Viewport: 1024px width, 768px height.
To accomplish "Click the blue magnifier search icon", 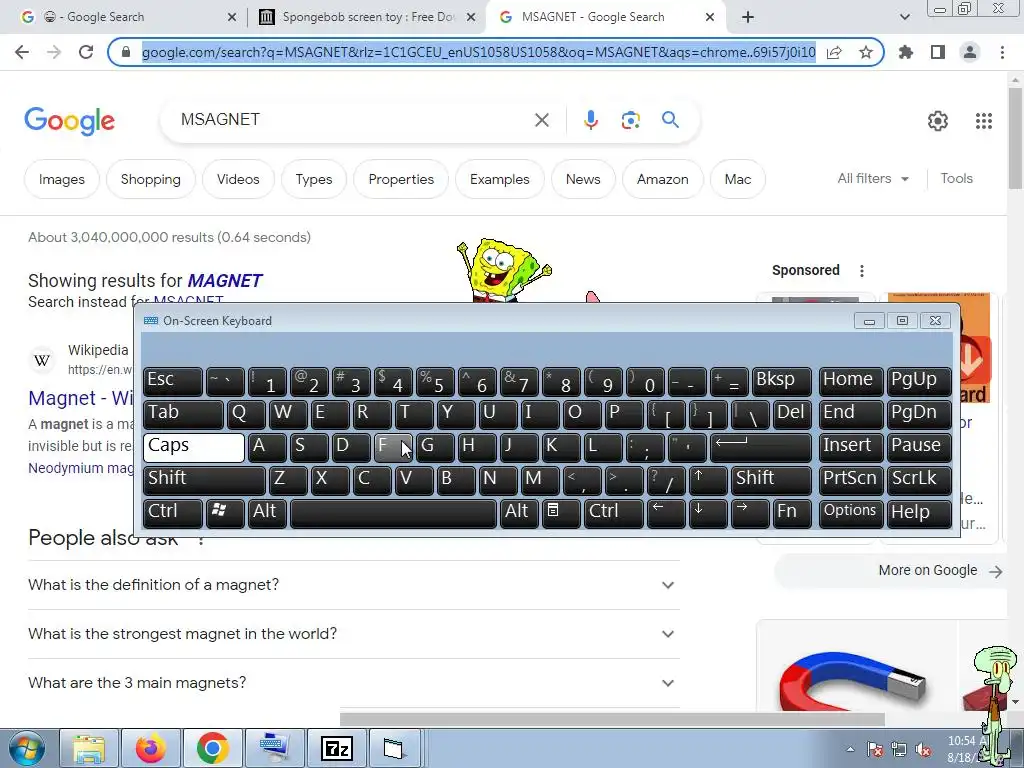I will 670,120.
